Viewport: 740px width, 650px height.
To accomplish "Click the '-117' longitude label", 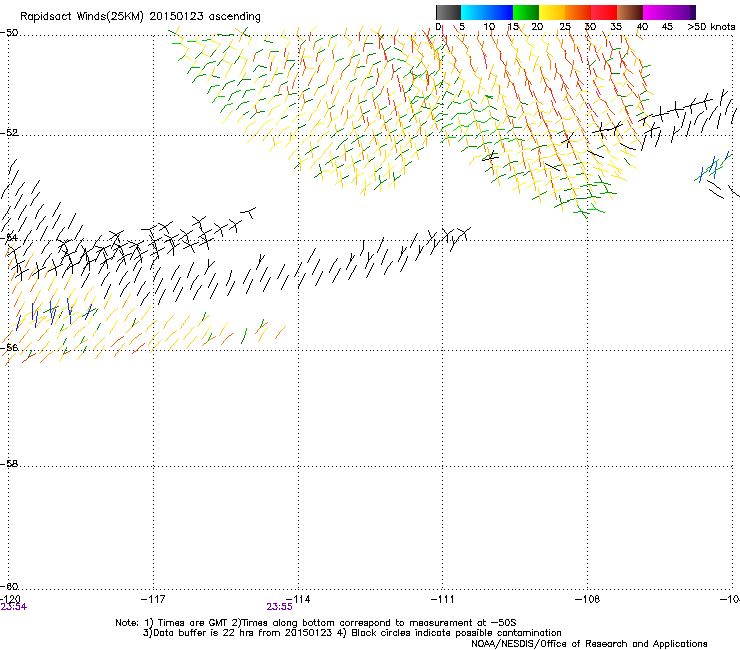I will pyautogui.click(x=153, y=599).
